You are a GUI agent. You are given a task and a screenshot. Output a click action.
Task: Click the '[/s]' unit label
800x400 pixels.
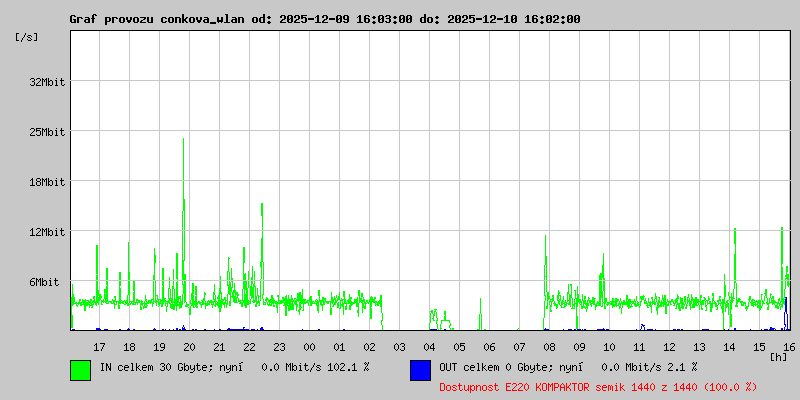click(x=27, y=37)
